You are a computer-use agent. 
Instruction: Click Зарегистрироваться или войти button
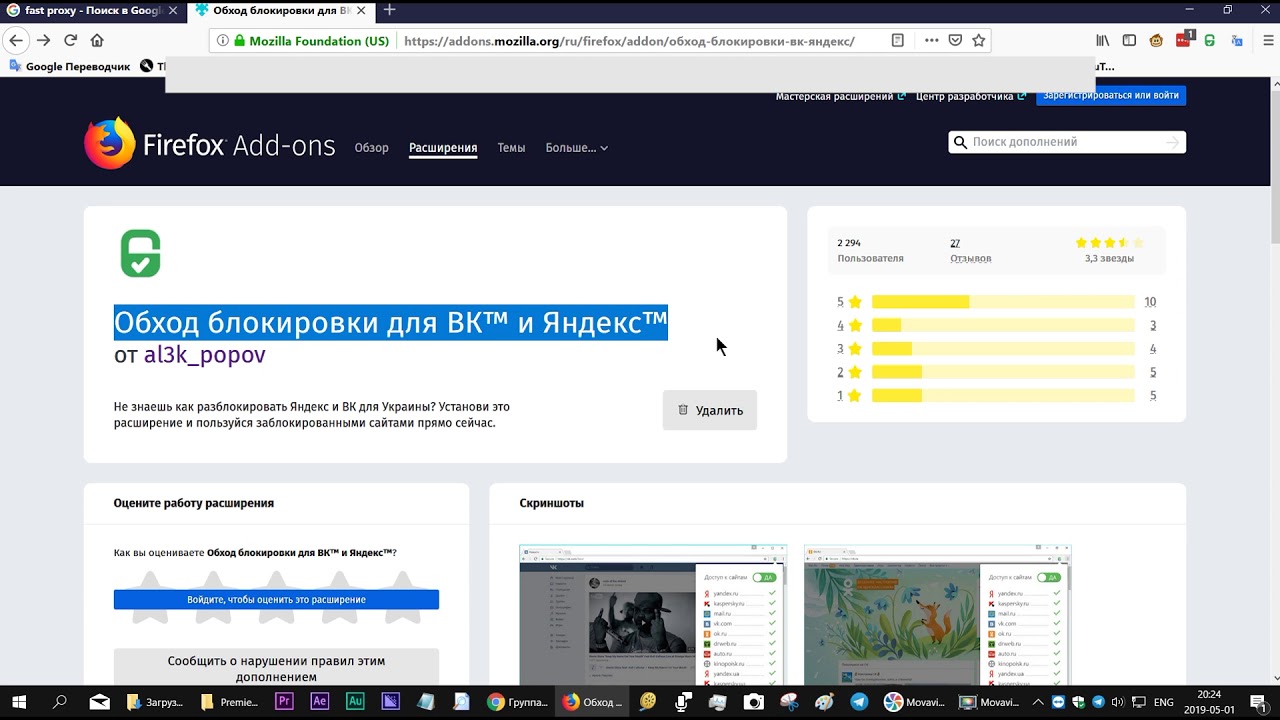(1111, 96)
